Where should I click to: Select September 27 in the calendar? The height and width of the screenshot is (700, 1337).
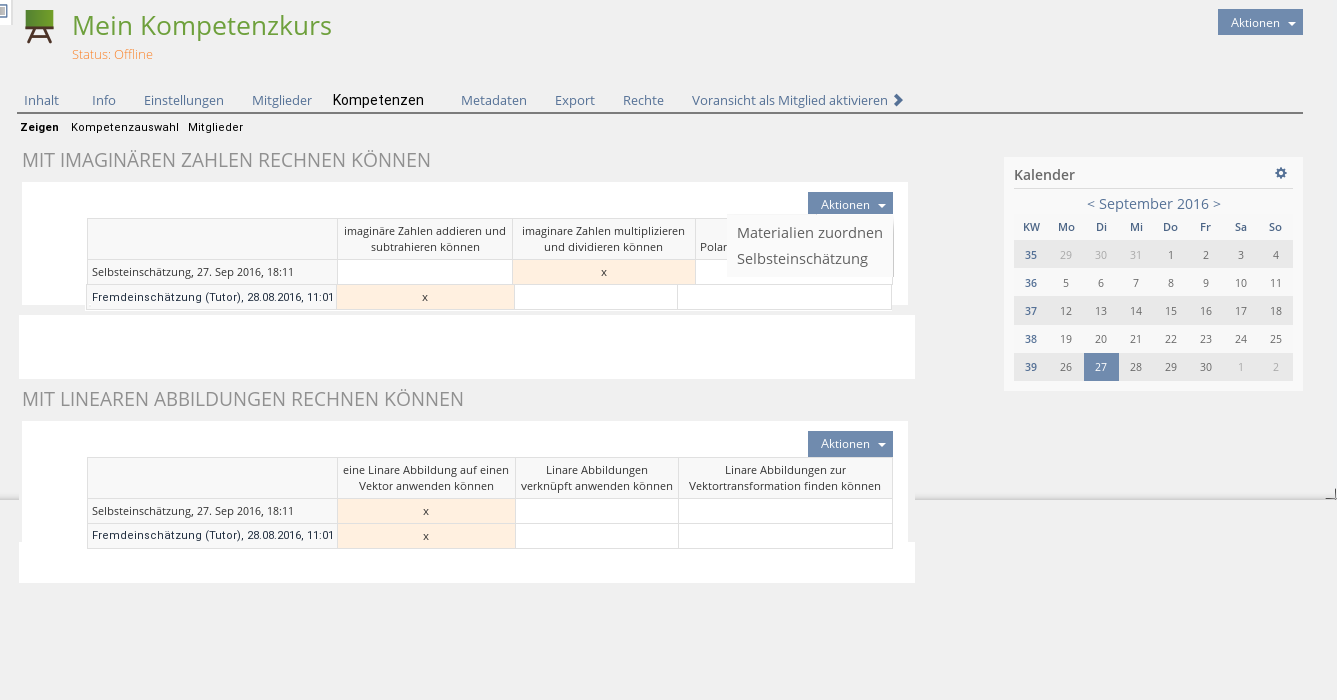tap(1100, 367)
